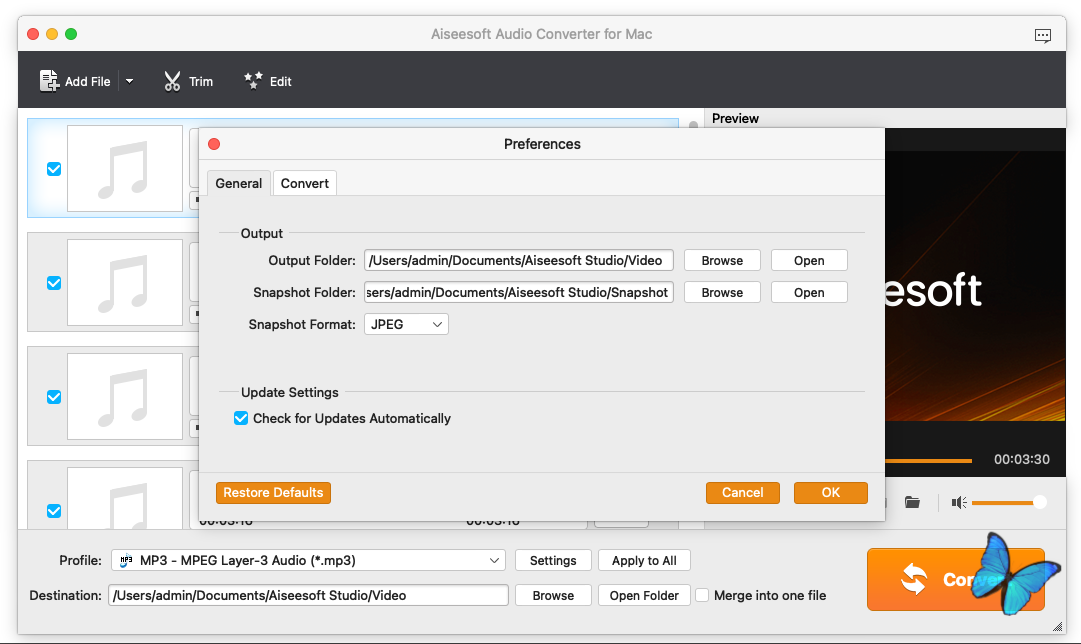Switch to the General tab

(239, 183)
